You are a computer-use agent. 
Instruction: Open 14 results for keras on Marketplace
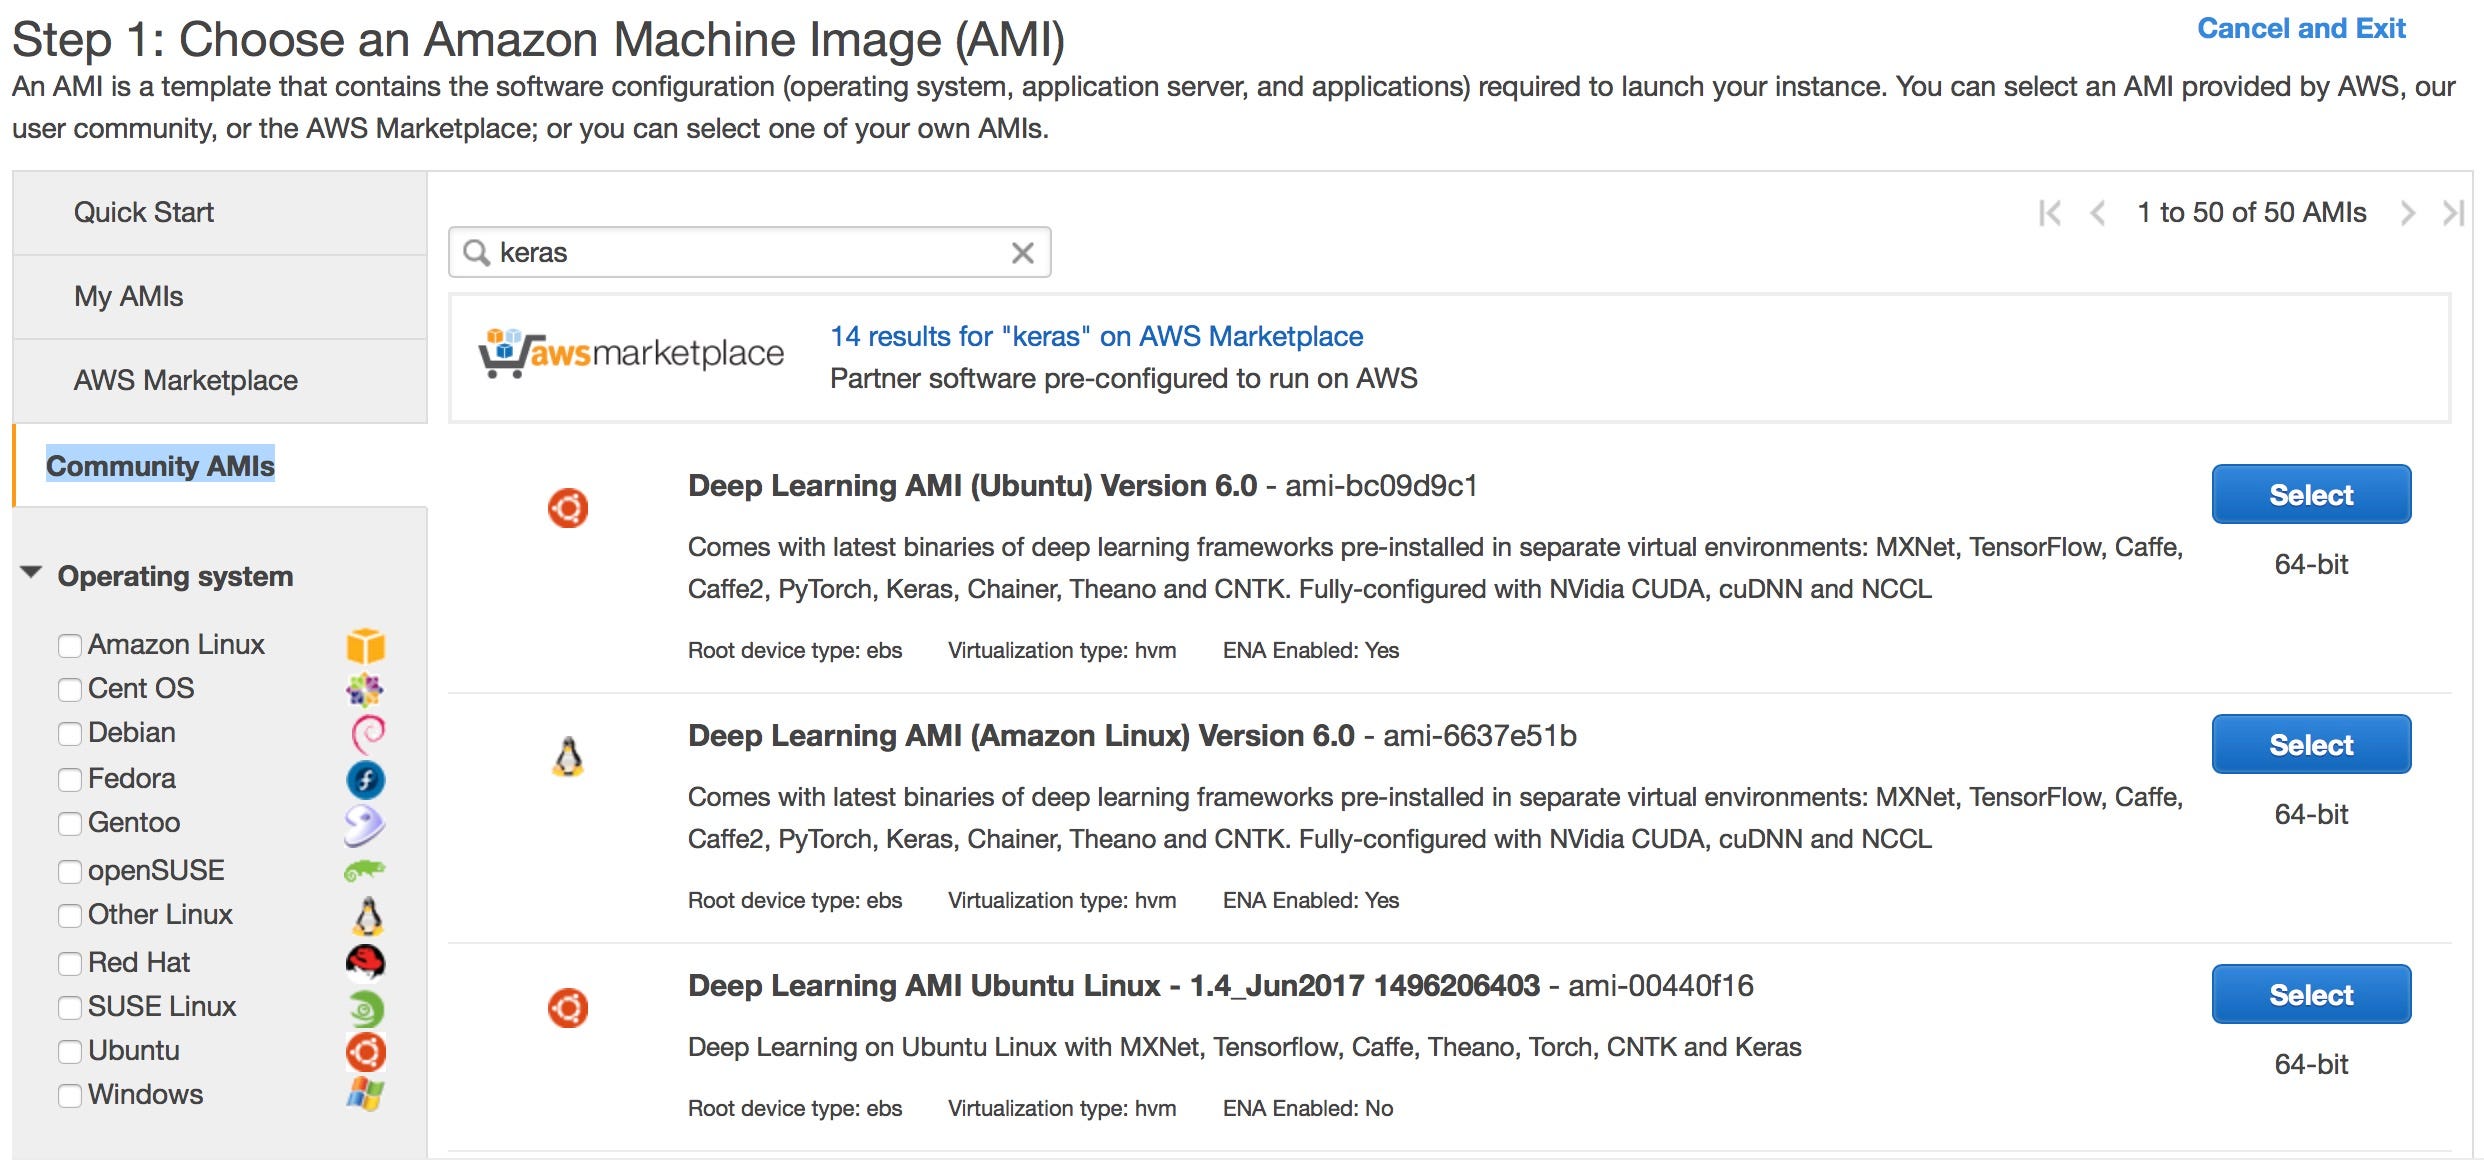tap(1096, 336)
